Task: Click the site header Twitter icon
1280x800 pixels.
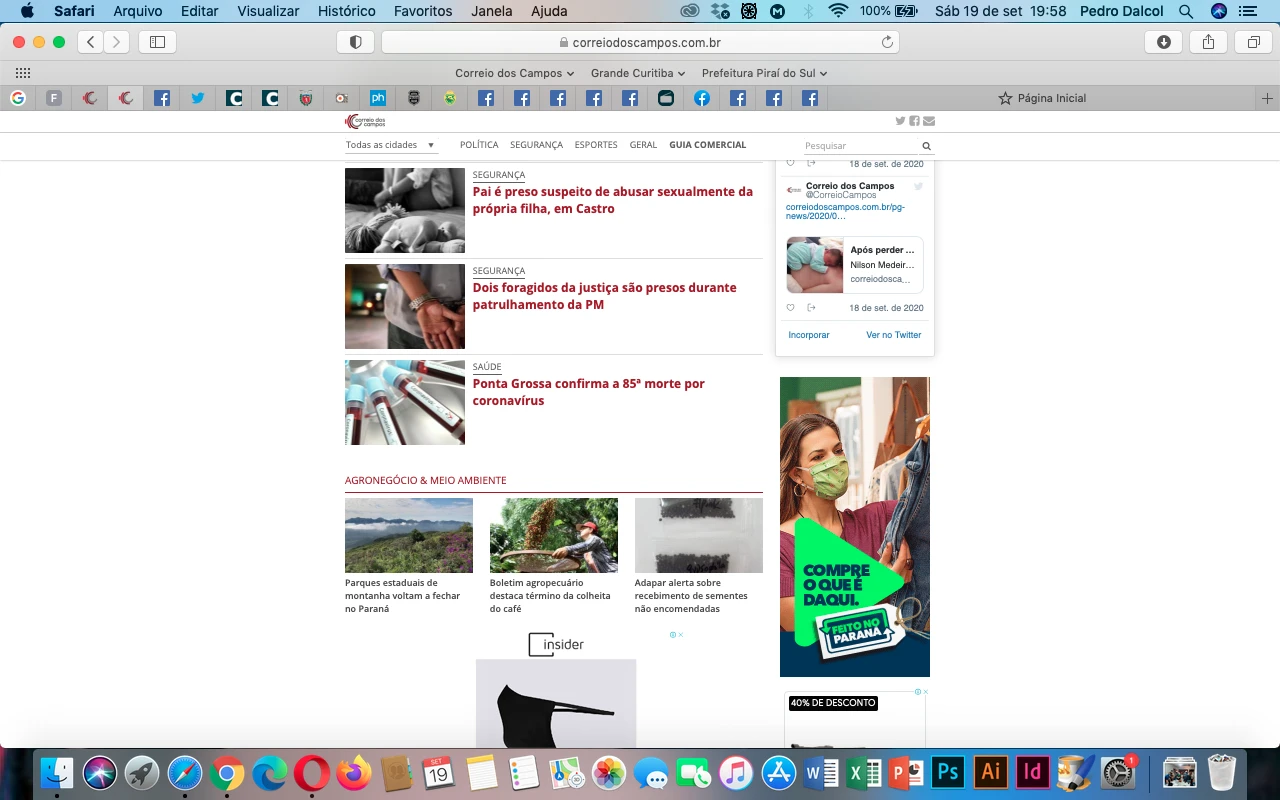Action: [900, 121]
